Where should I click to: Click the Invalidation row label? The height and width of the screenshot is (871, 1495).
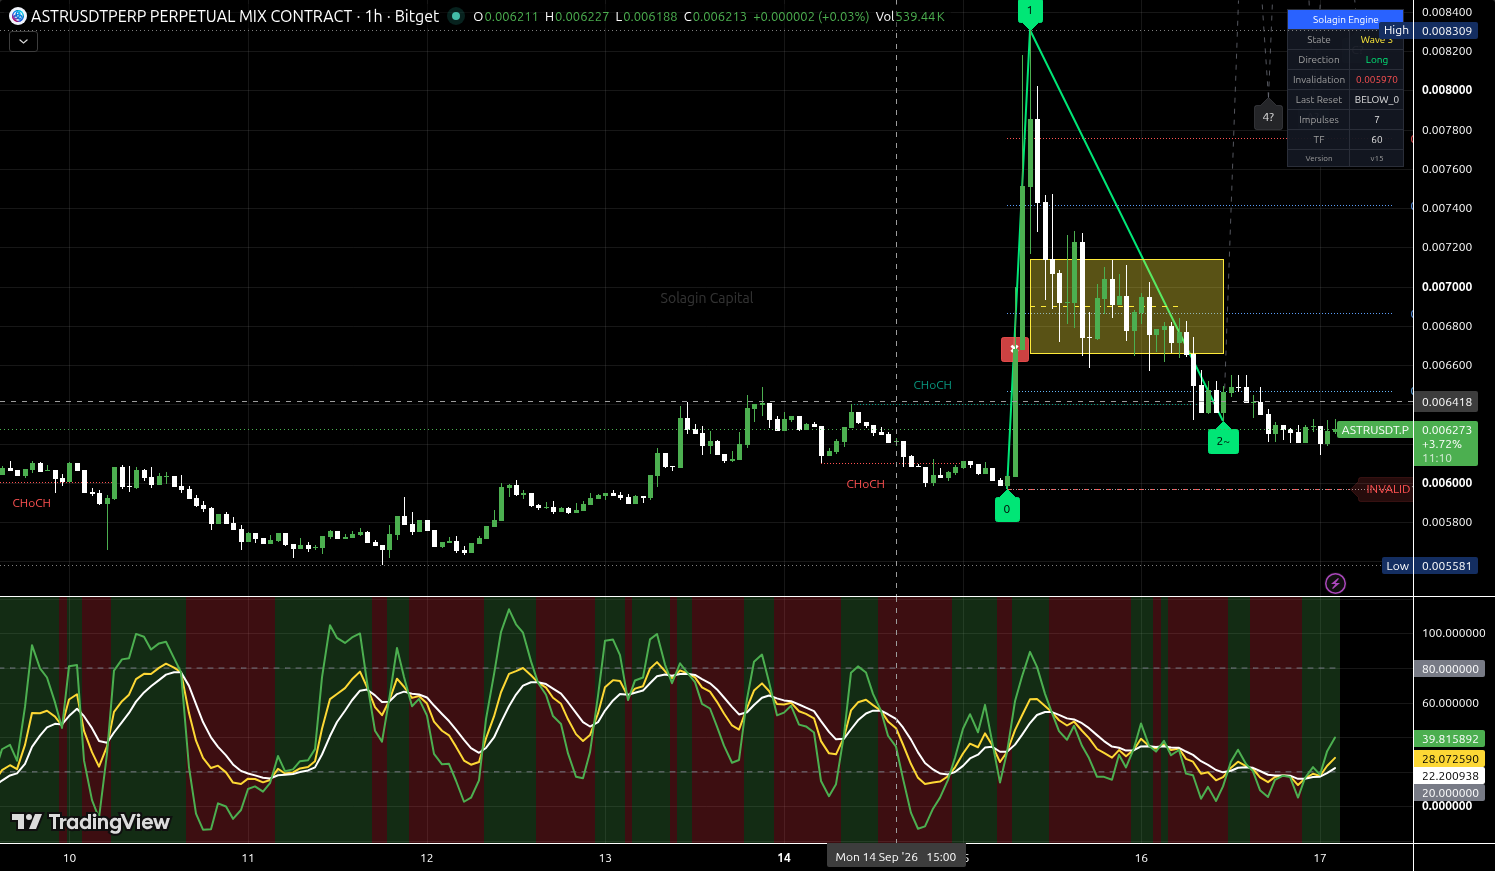(x=1319, y=80)
